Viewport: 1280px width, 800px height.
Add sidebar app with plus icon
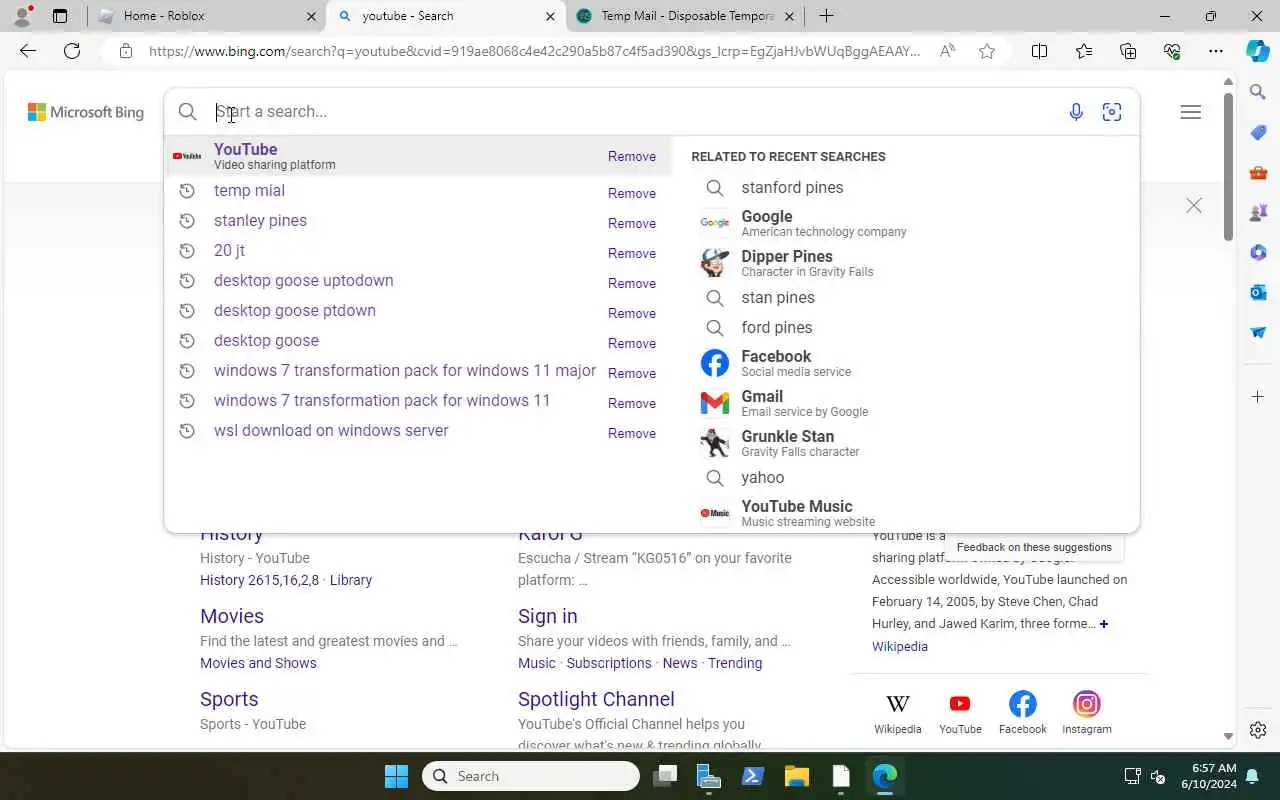click(x=1258, y=397)
